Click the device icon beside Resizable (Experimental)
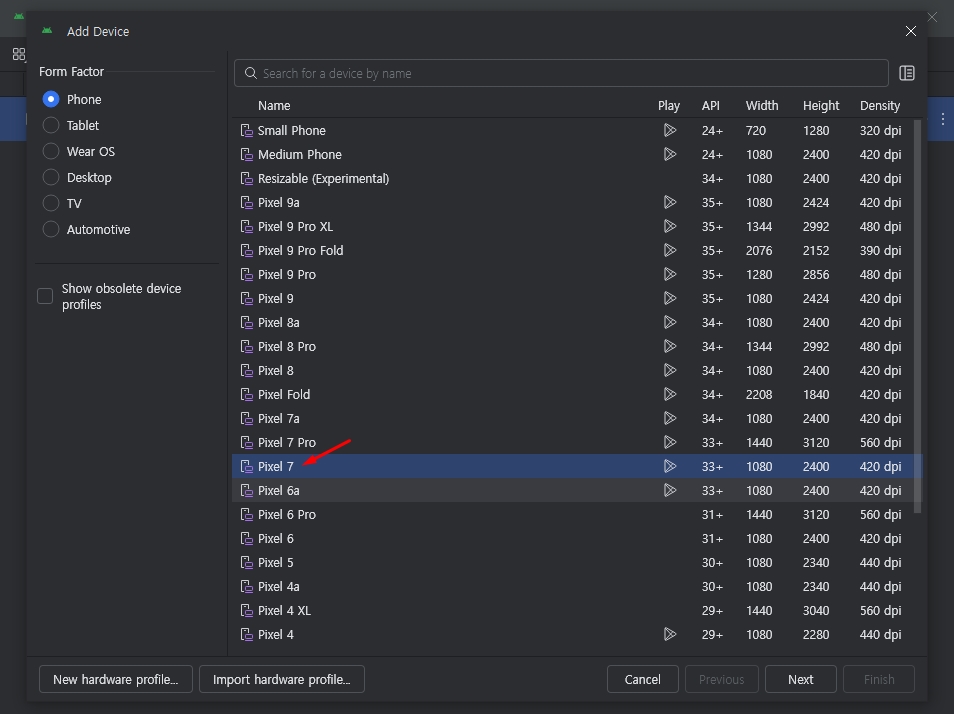The image size is (954, 714). click(x=246, y=179)
